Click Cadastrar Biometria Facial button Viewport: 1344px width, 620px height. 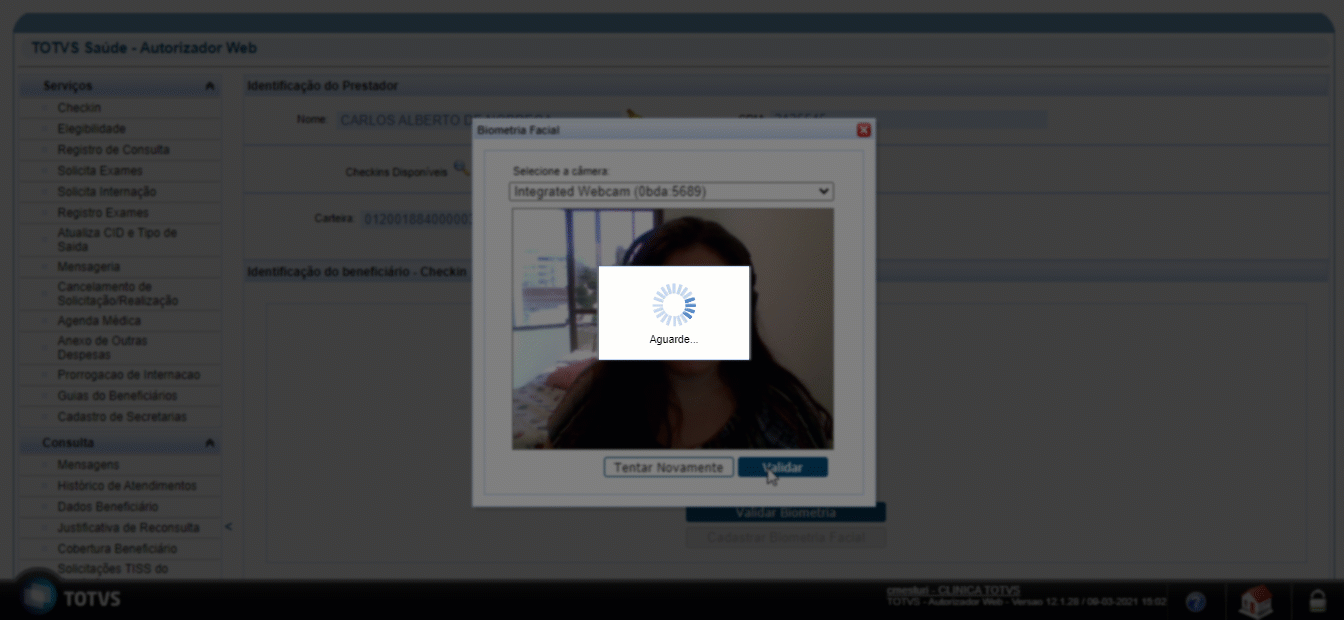tap(785, 538)
